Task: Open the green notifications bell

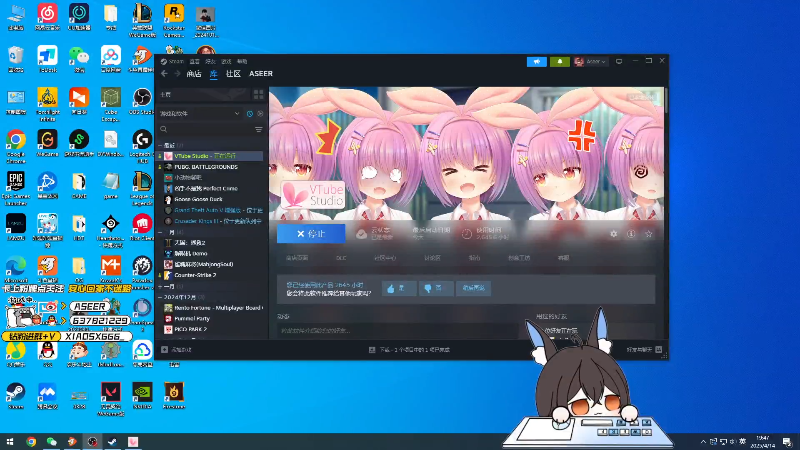Action: pos(560,62)
